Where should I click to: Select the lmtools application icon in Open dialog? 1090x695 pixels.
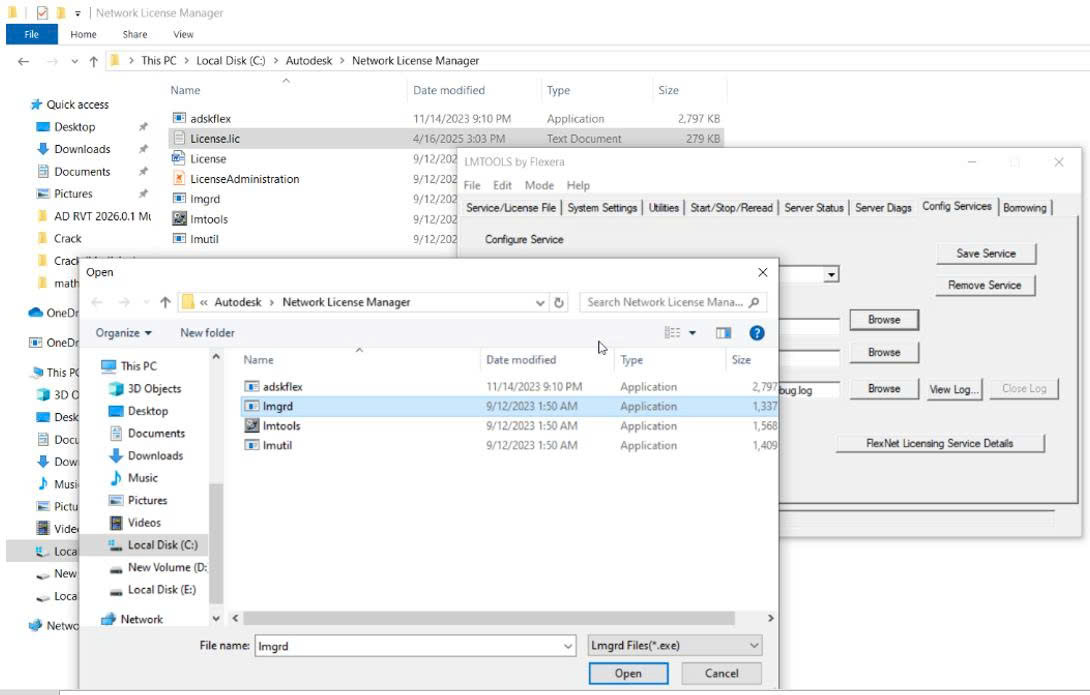pos(251,425)
